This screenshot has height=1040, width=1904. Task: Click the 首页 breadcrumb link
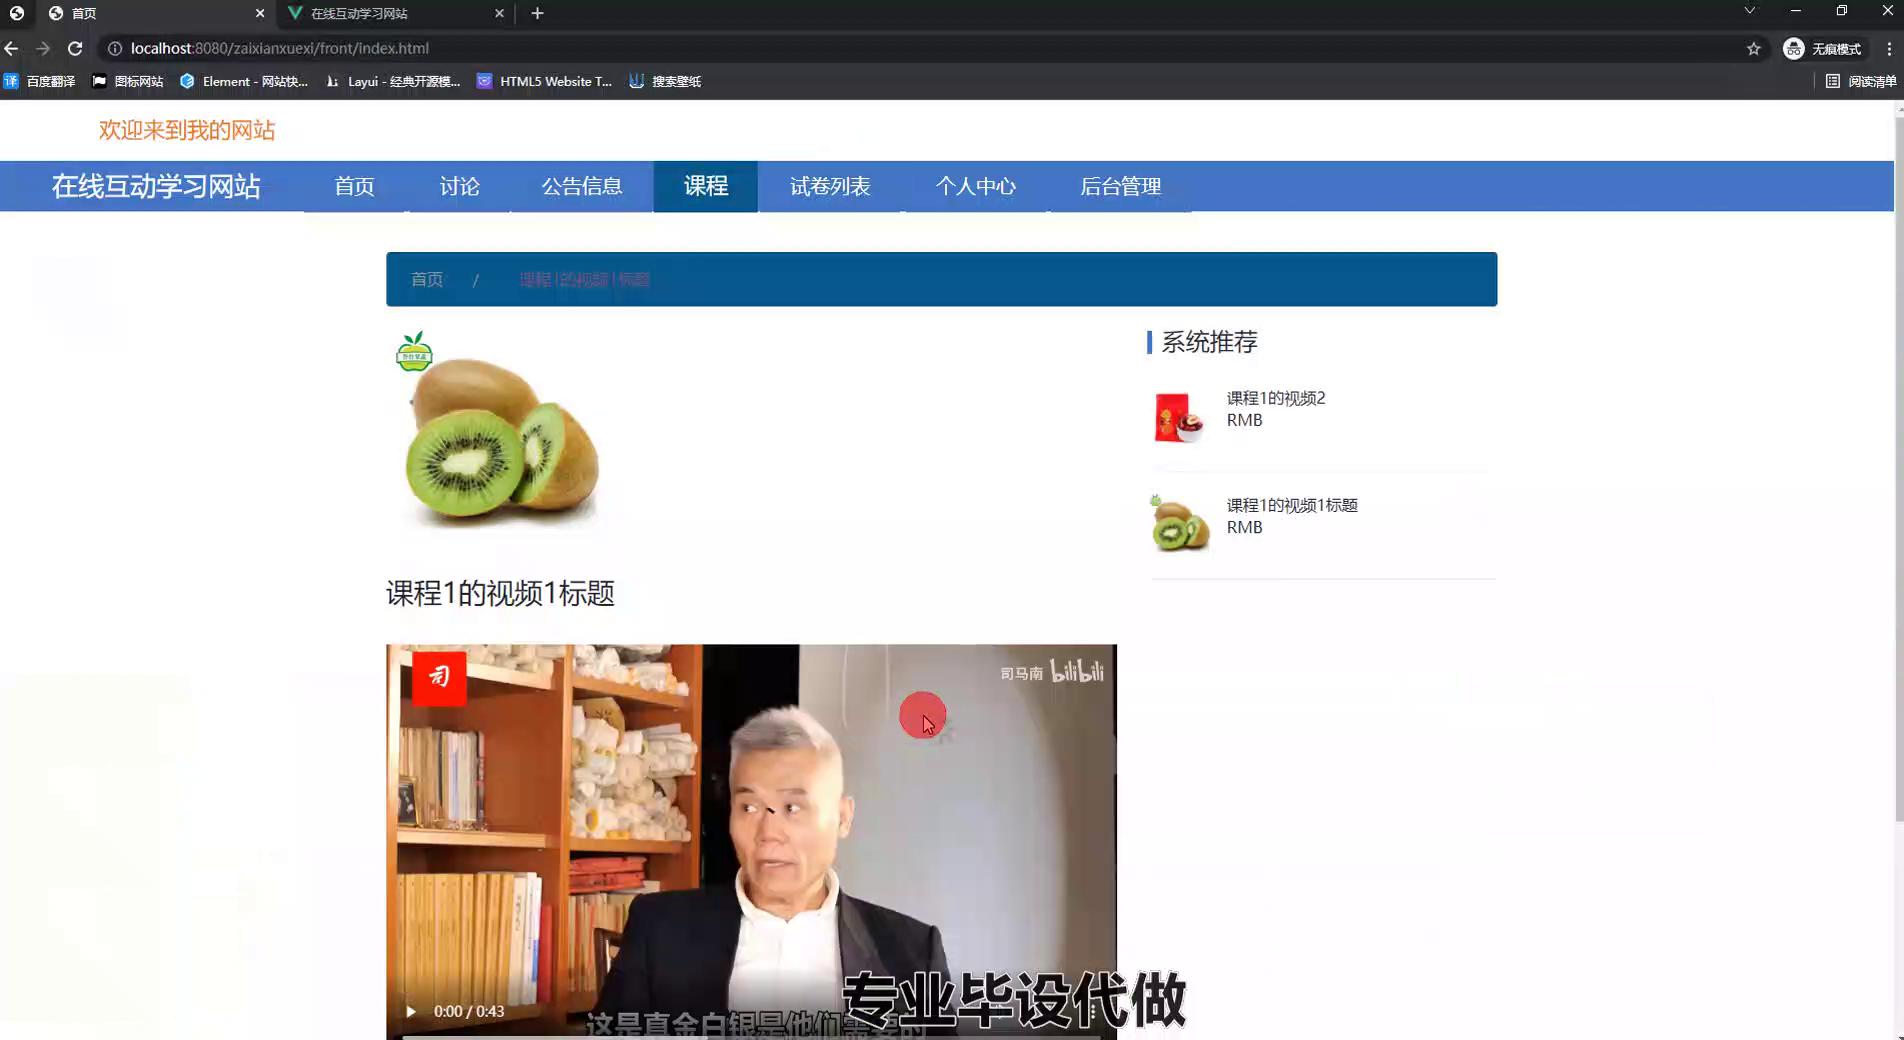(x=427, y=279)
